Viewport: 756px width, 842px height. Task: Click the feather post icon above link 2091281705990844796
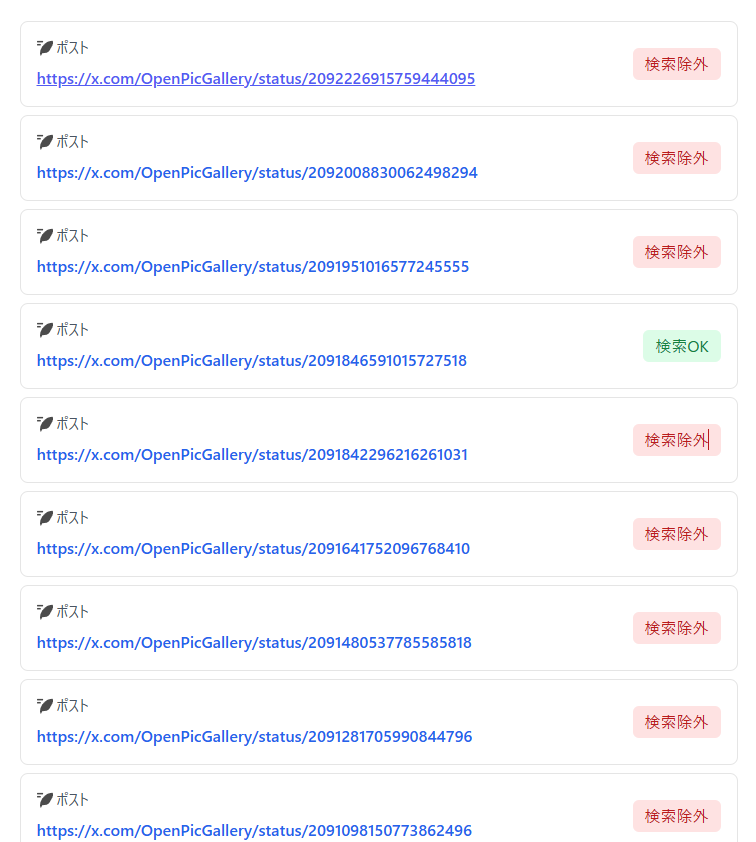(x=45, y=705)
